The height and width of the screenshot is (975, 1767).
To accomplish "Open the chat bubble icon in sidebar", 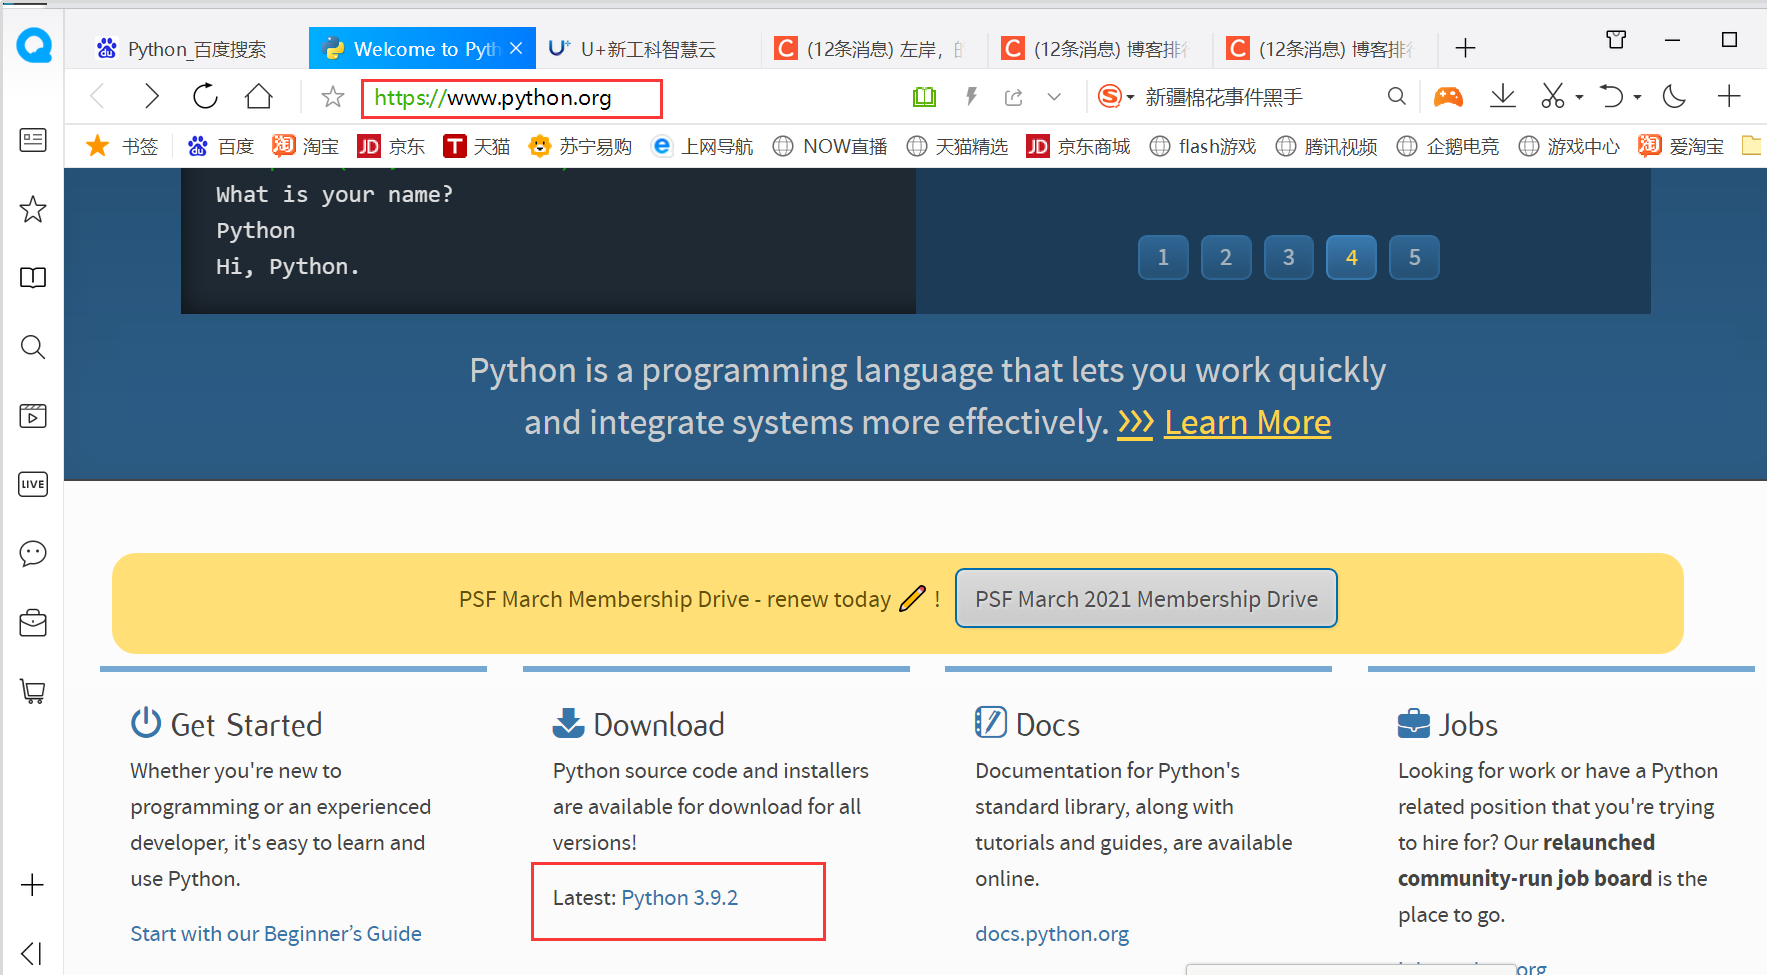I will 33,553.
